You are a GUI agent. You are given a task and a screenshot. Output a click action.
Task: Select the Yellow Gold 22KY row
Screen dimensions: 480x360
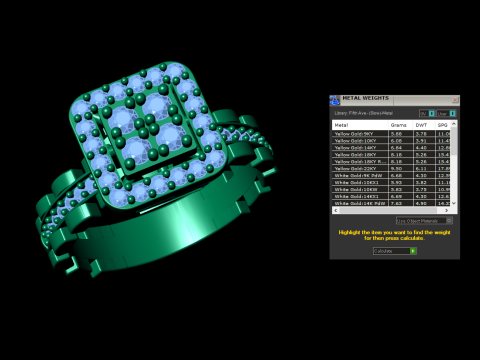tap(391, 169)
